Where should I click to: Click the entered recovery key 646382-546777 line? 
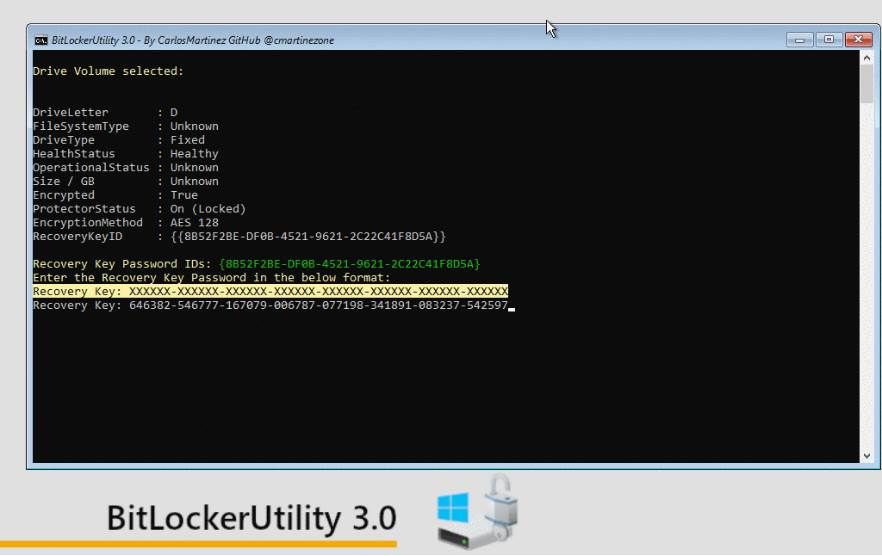(270, 305)
